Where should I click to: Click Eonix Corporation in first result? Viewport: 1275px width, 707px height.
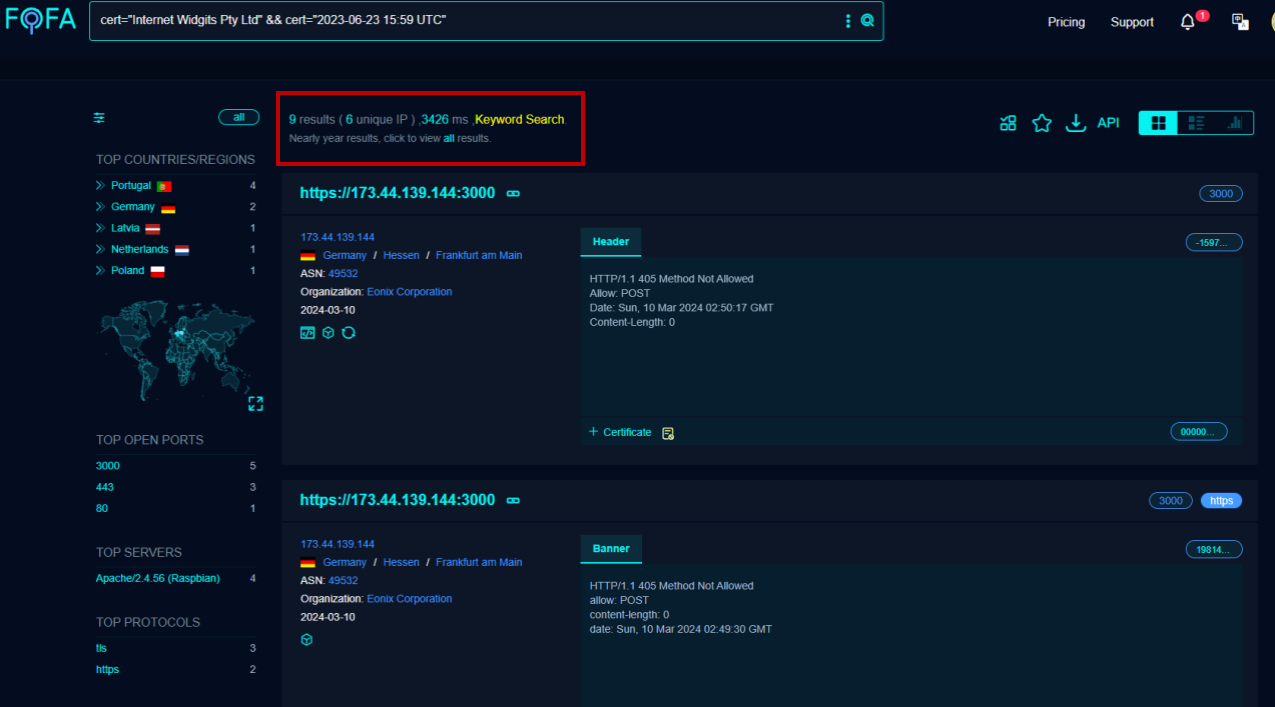coord(409,292)
